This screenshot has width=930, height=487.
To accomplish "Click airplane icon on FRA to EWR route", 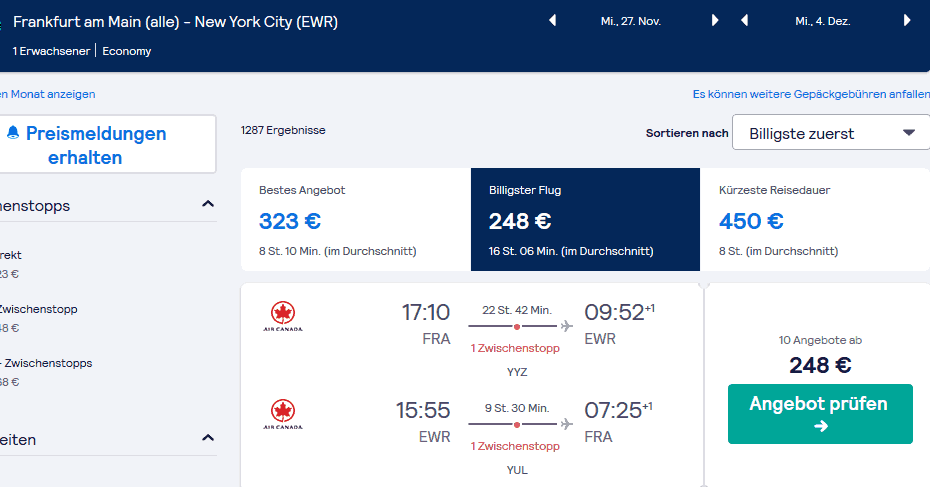I will 567,326.
